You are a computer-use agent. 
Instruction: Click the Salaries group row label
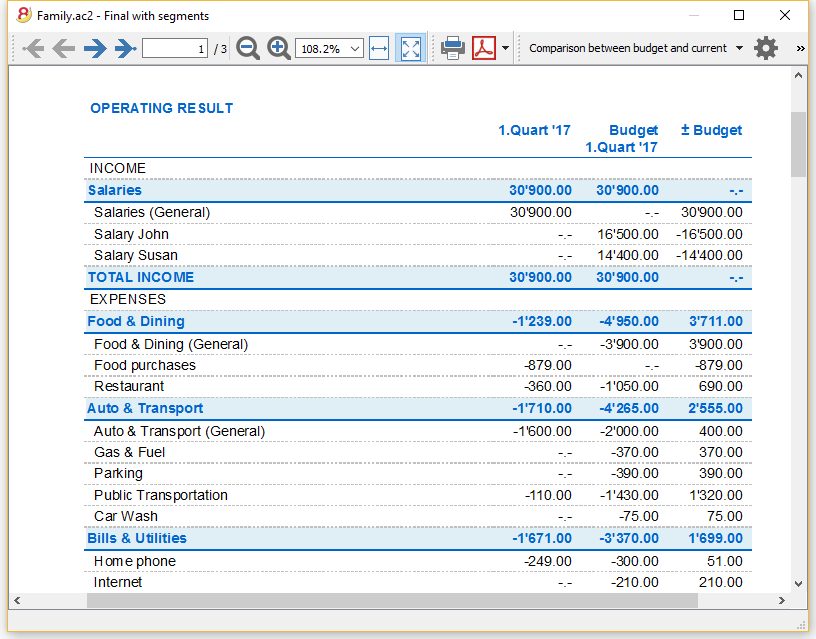click(114, 190)
